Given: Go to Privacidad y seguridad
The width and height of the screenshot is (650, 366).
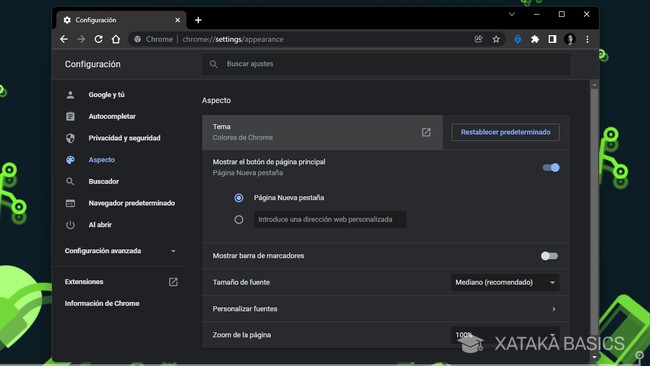Looking at the screenshot, I should (124, 138).
